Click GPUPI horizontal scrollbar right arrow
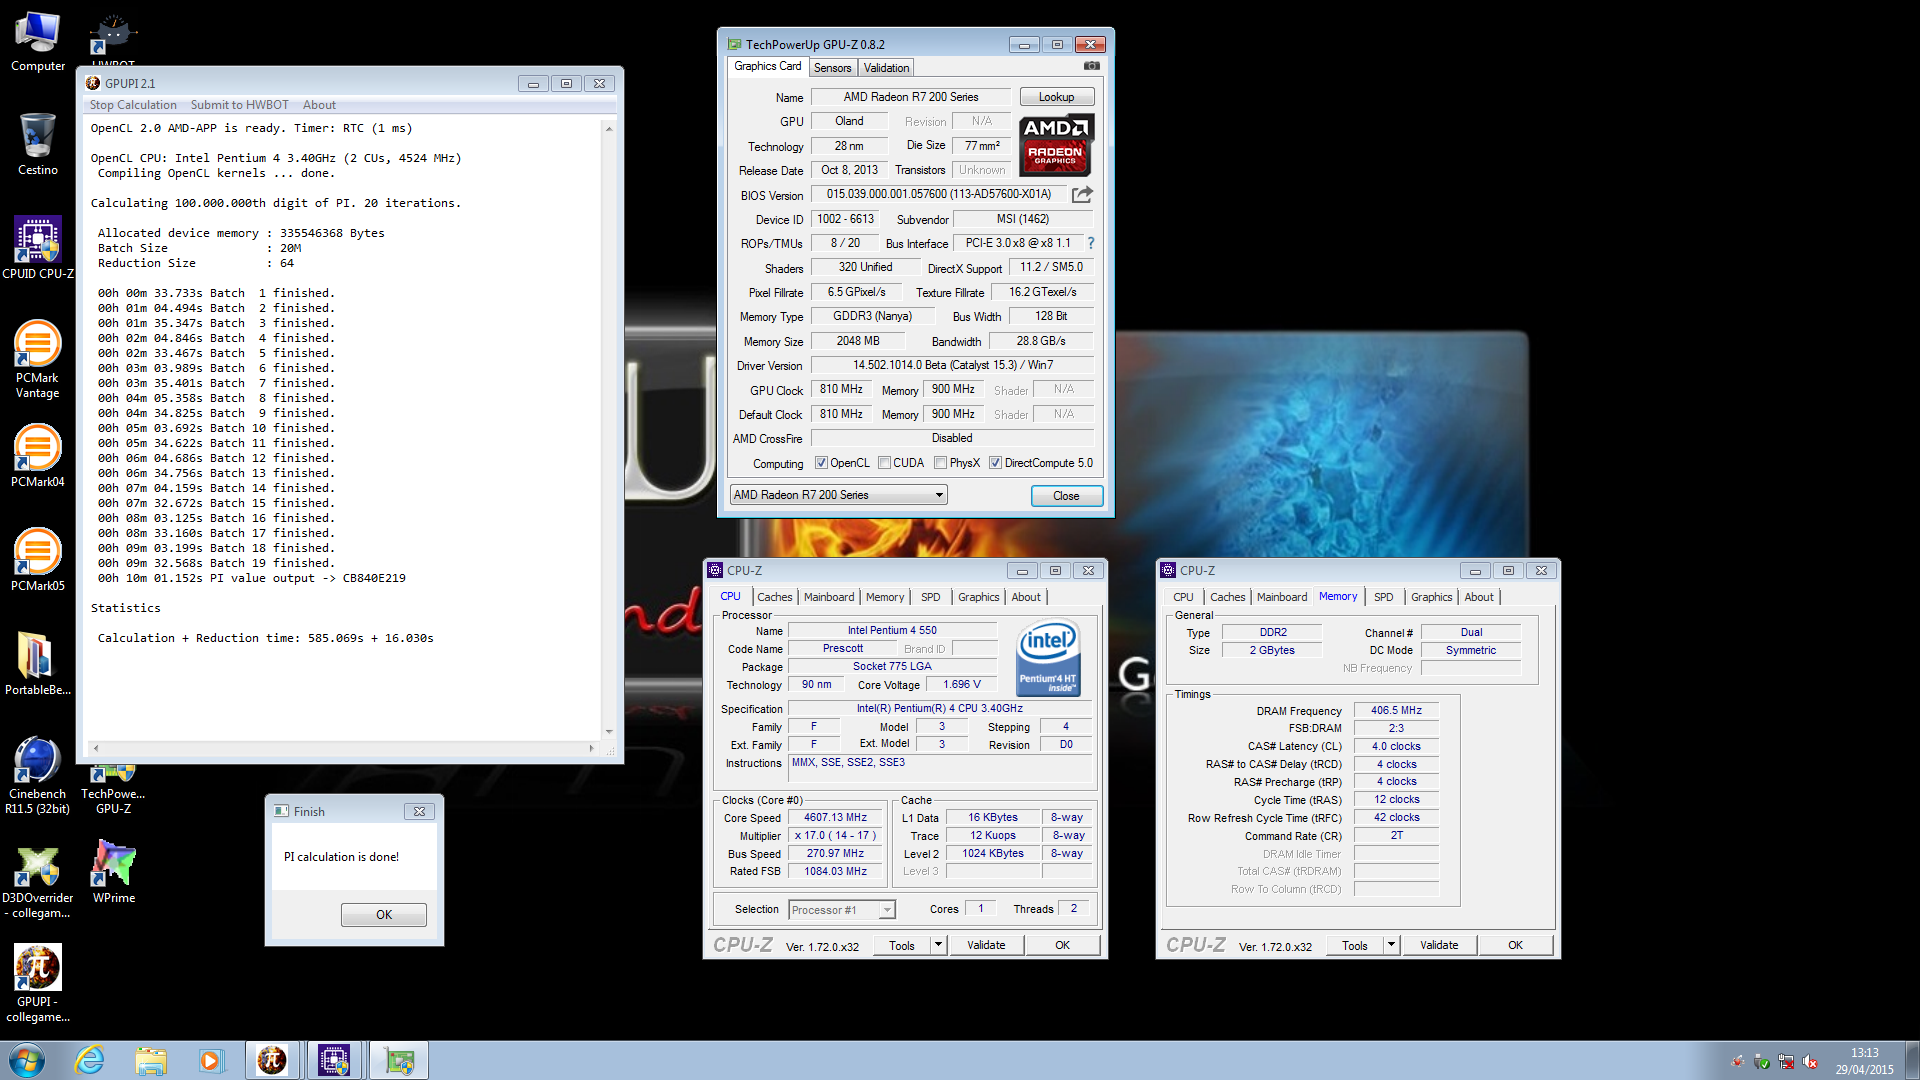 591,748
